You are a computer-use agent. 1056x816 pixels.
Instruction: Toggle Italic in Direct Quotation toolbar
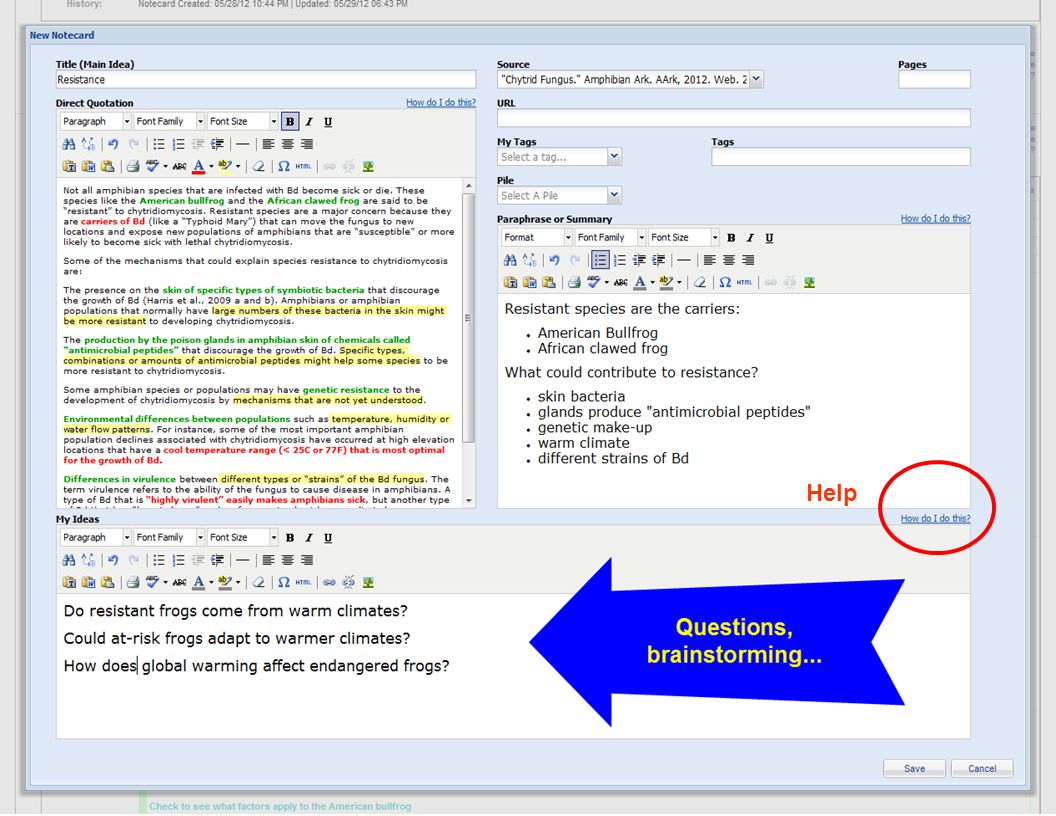(x=308, y=122)
